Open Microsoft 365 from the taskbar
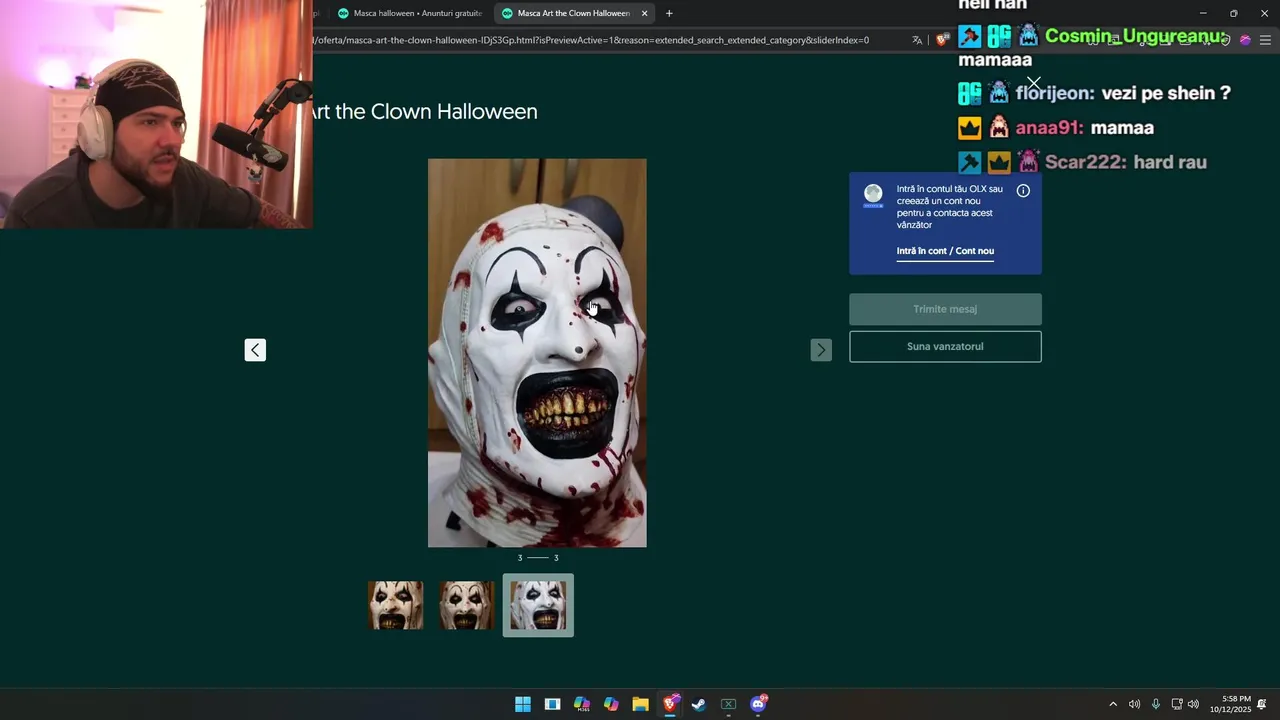This screenshot has height=720, width=1280. pos(582,704)
